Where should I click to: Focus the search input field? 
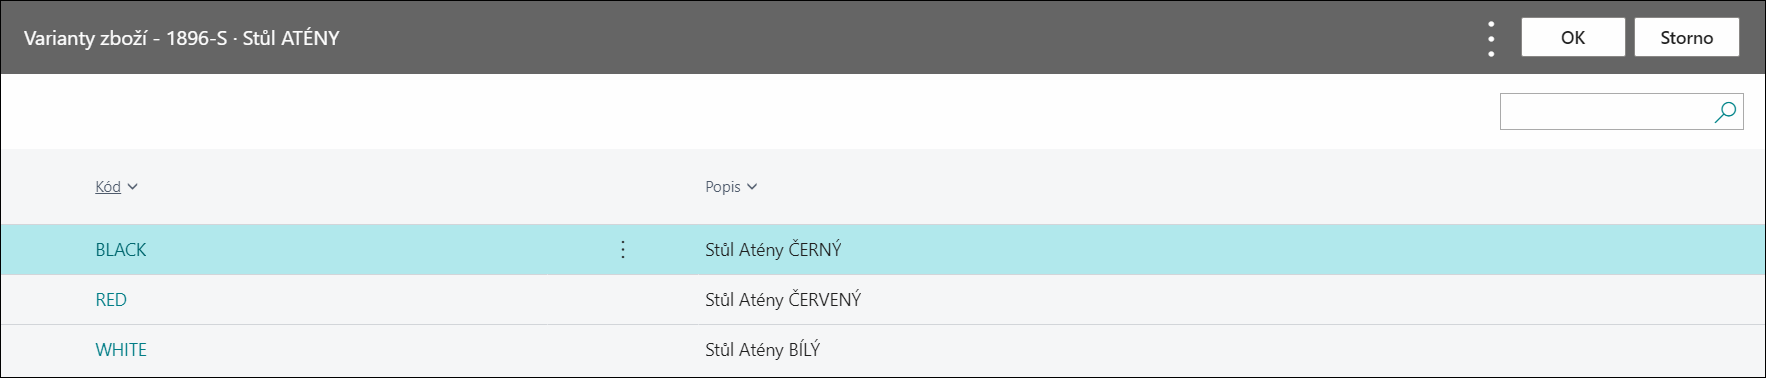[x=1606, y=112]
